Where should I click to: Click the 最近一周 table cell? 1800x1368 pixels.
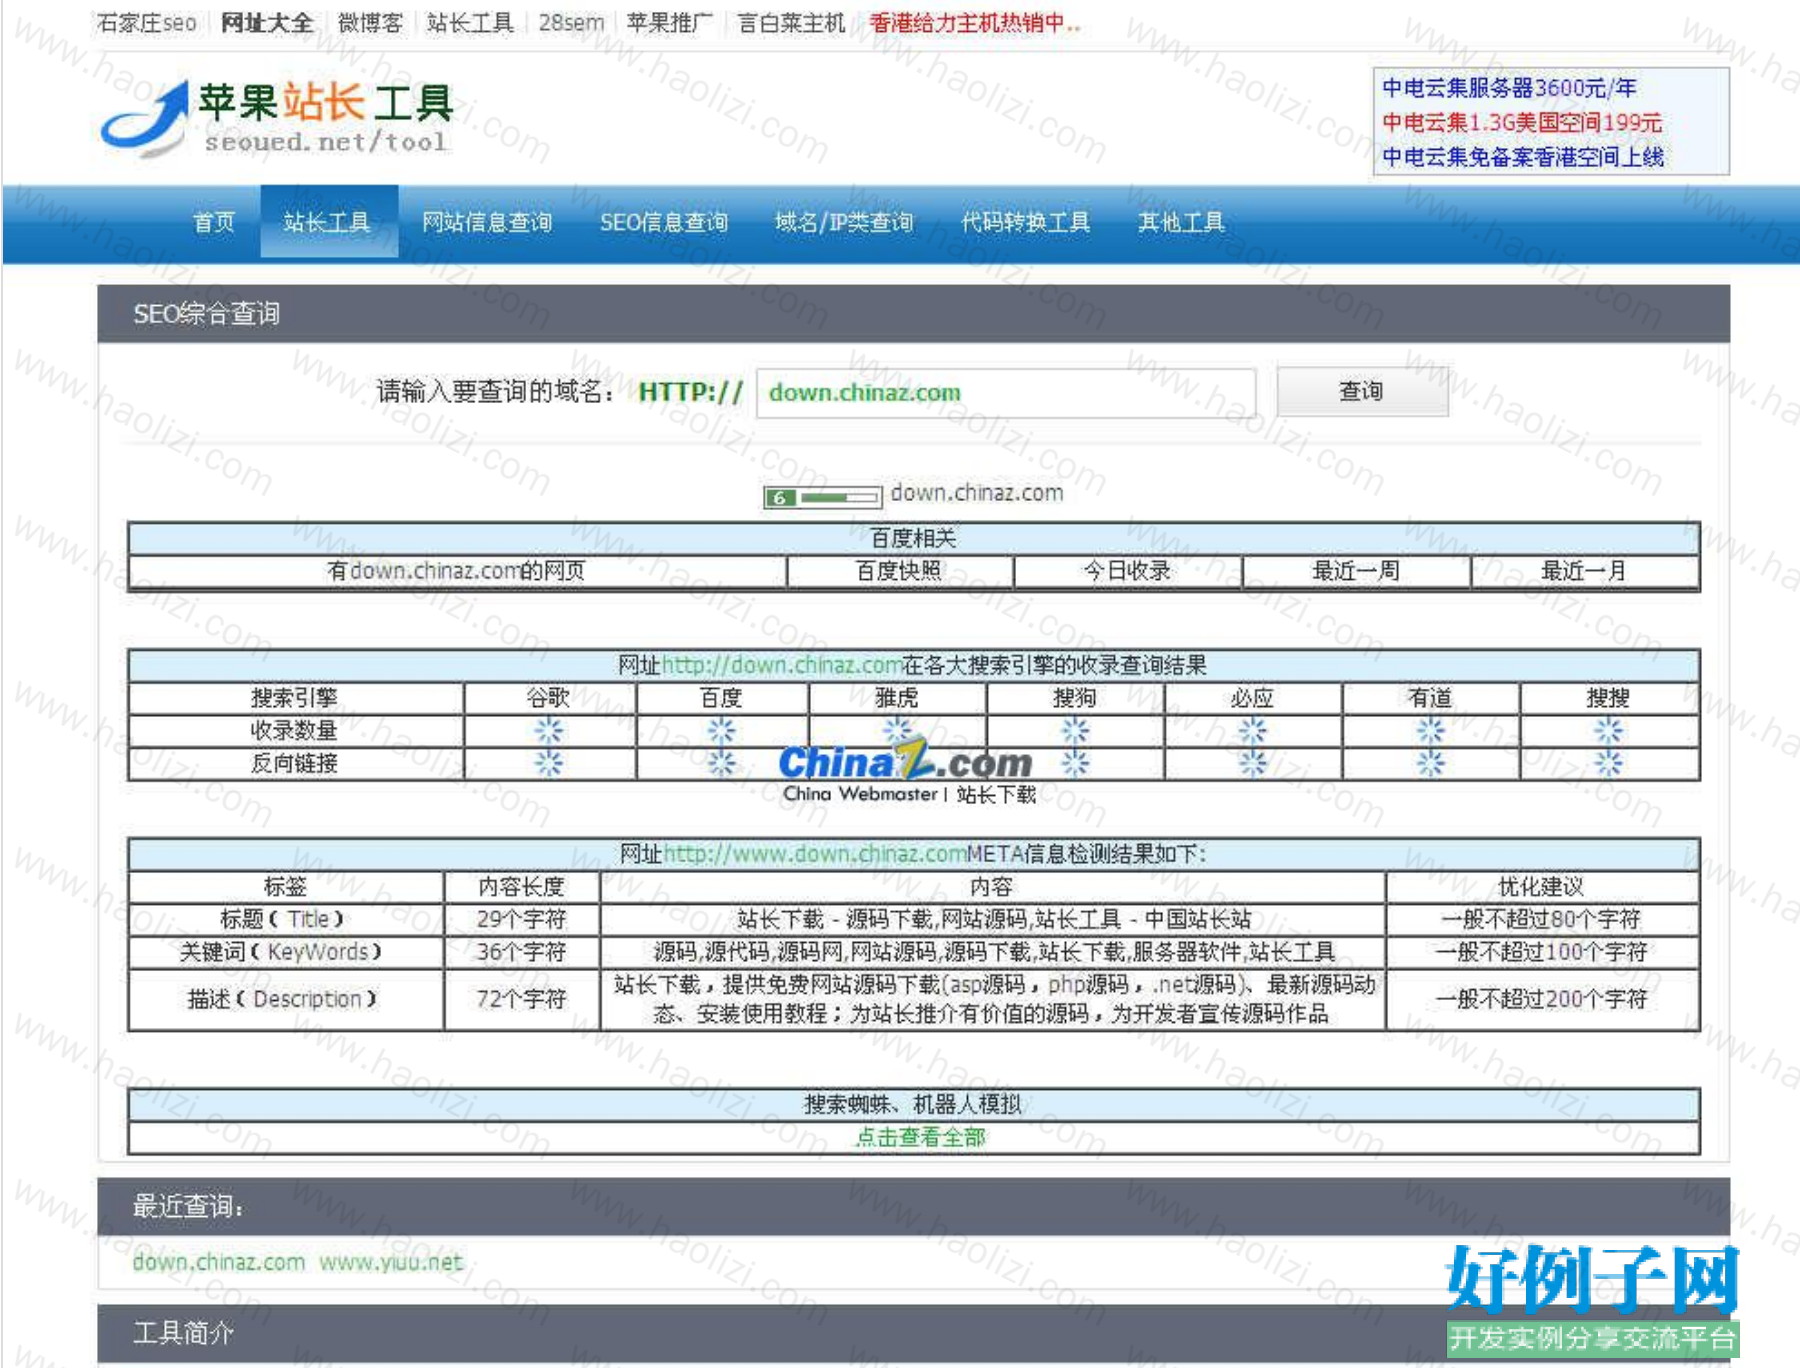point(1356,571)
